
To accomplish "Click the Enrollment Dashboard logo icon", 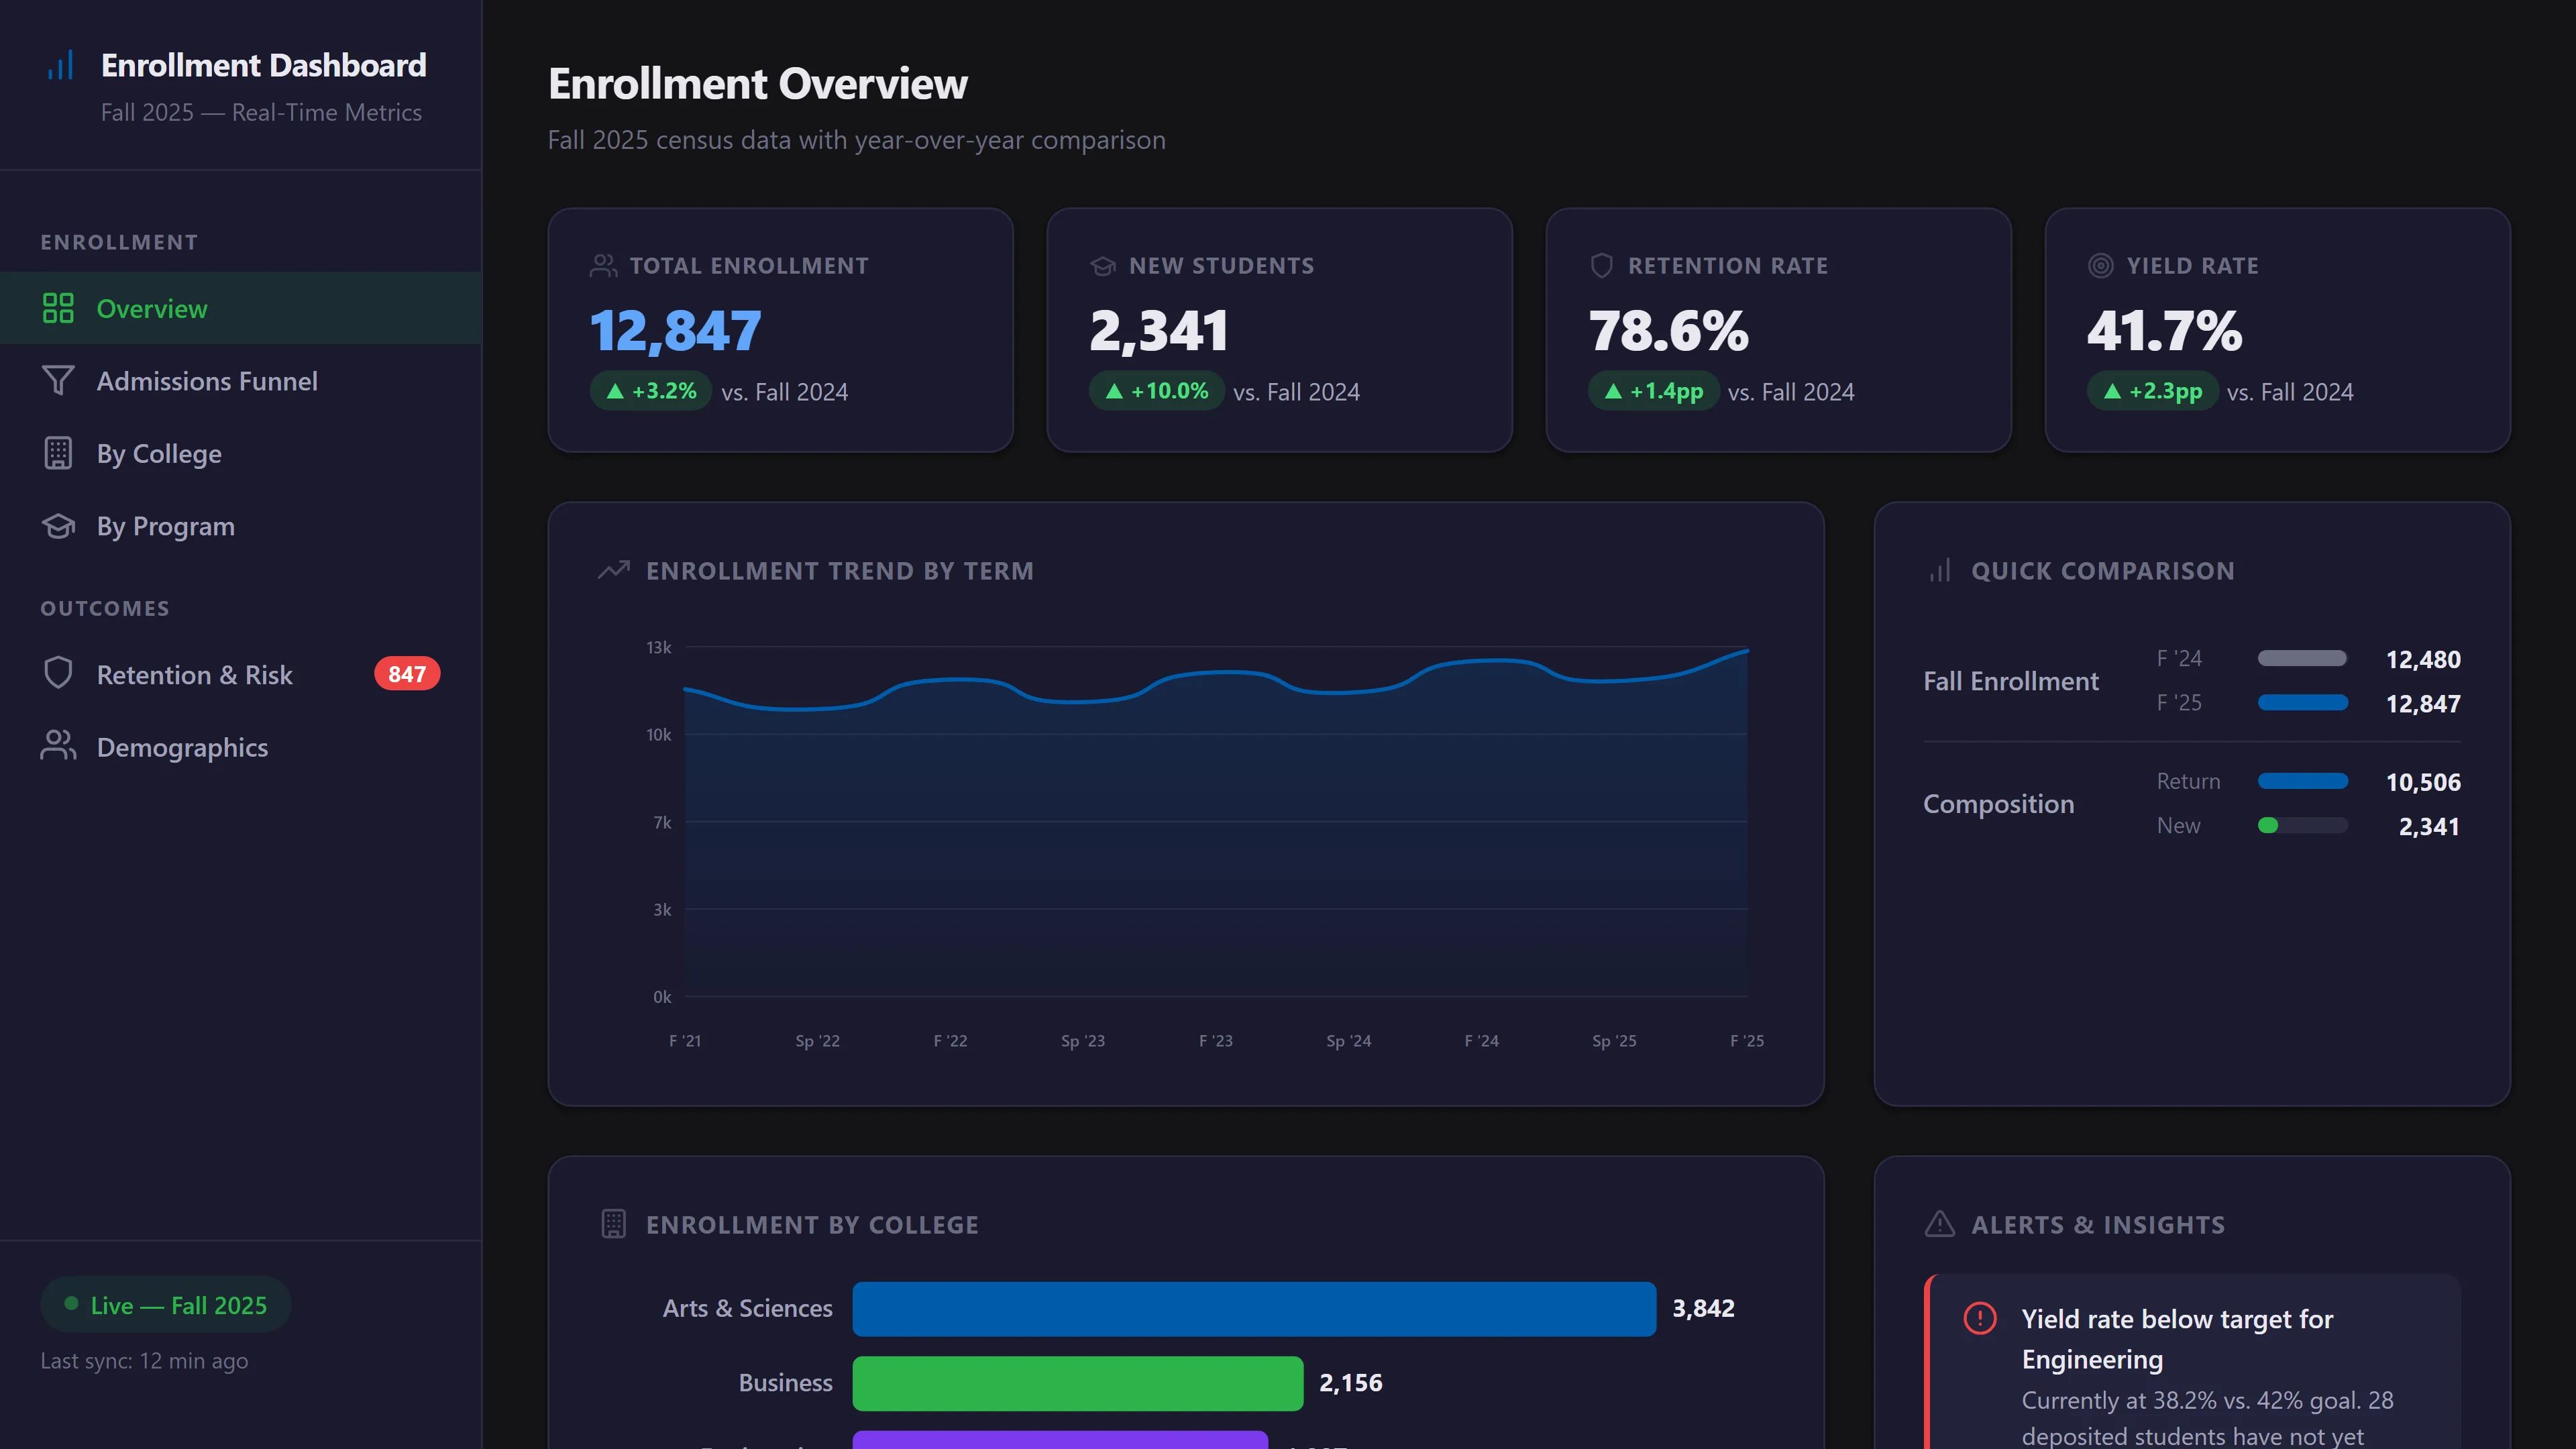I will (59, 64).
